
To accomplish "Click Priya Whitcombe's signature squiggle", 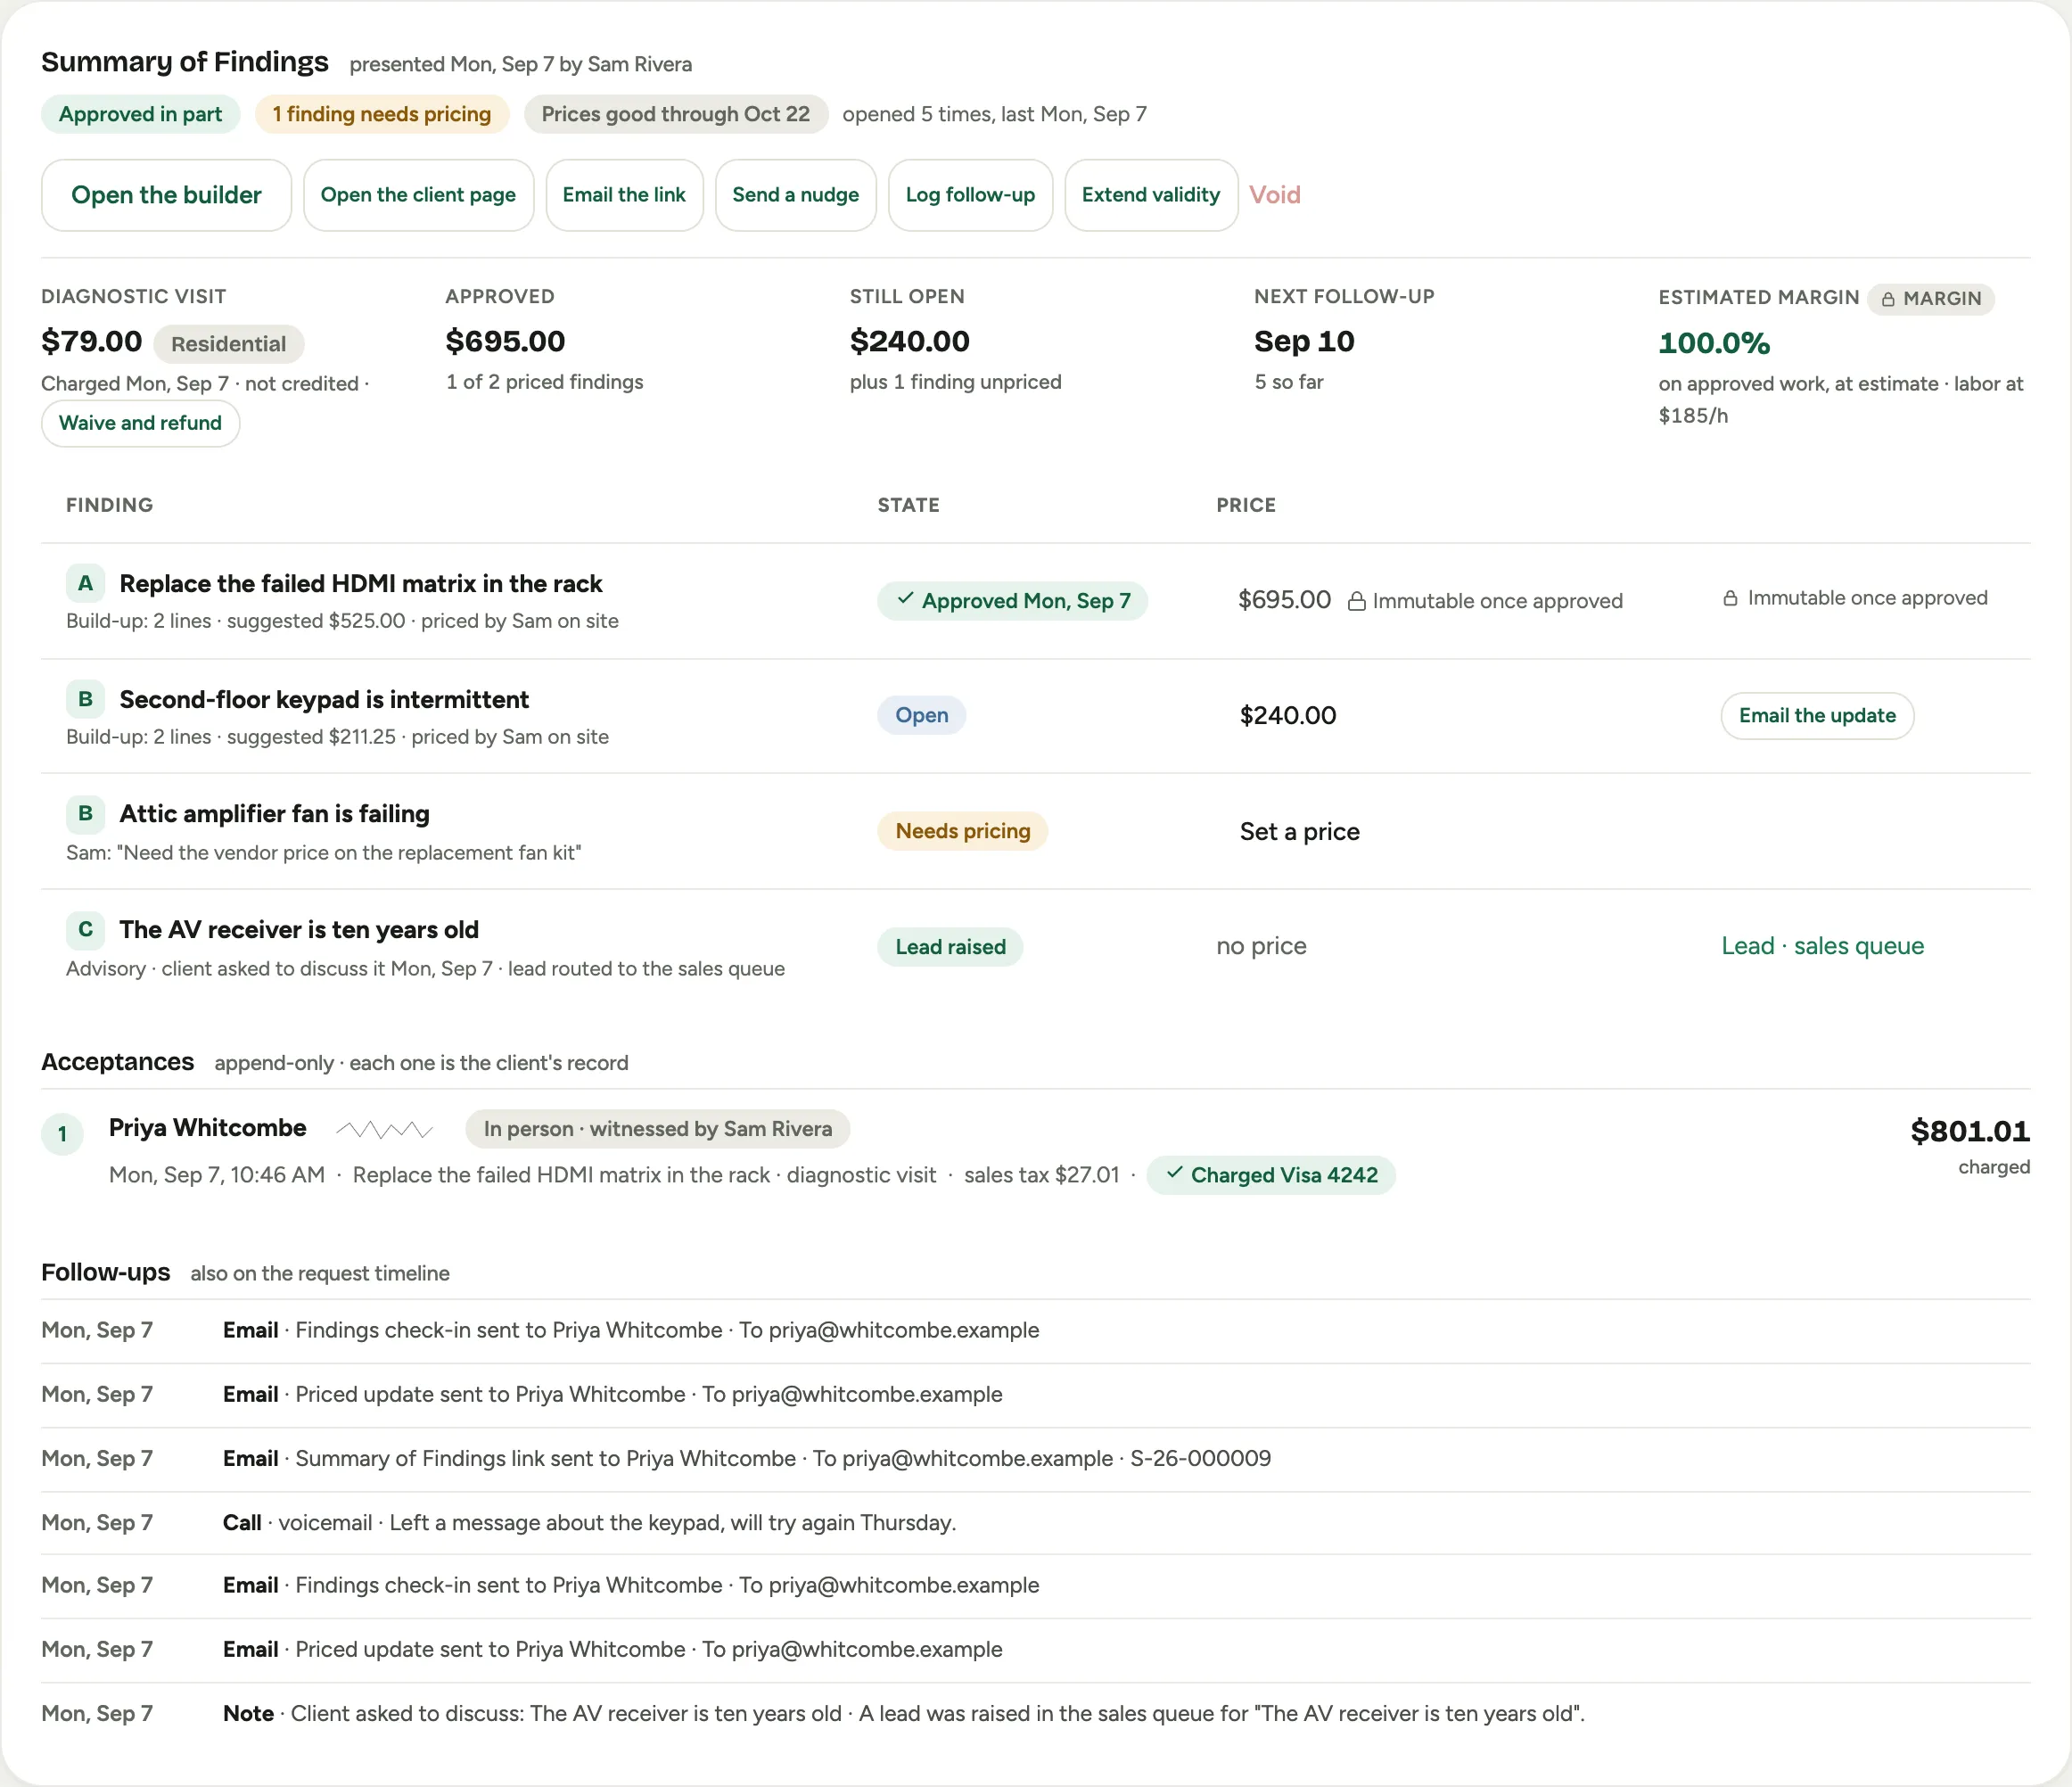I will [x=384, y=1129].
